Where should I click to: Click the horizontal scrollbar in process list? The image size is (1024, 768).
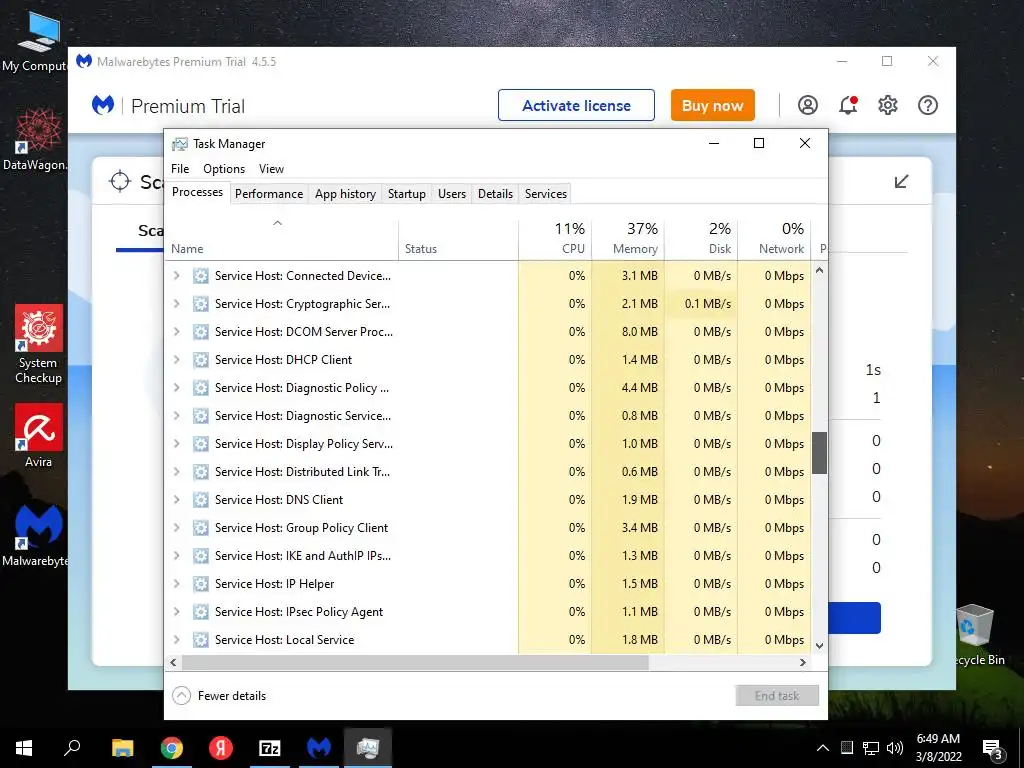coord(415,662)
